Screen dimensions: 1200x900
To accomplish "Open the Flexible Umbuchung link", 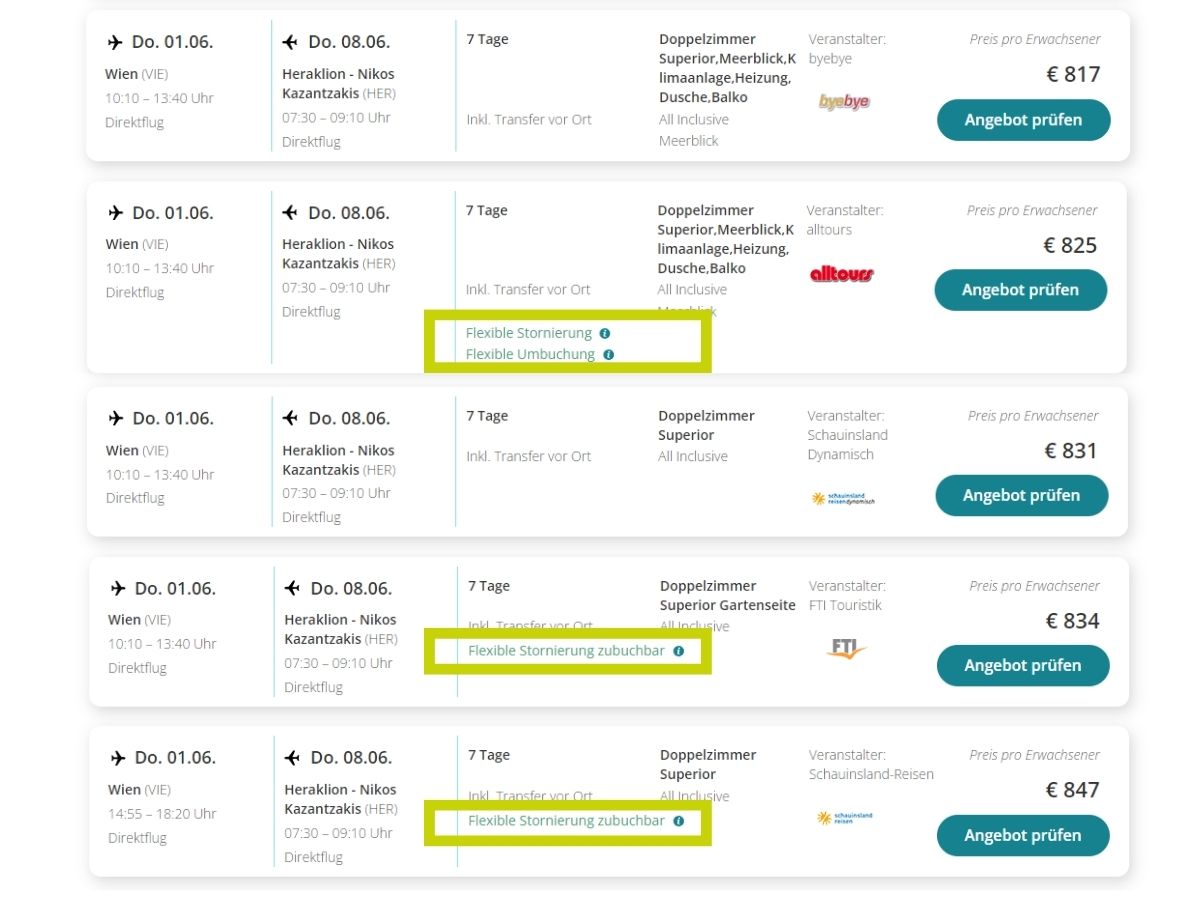I will click(x=530, y=354).
